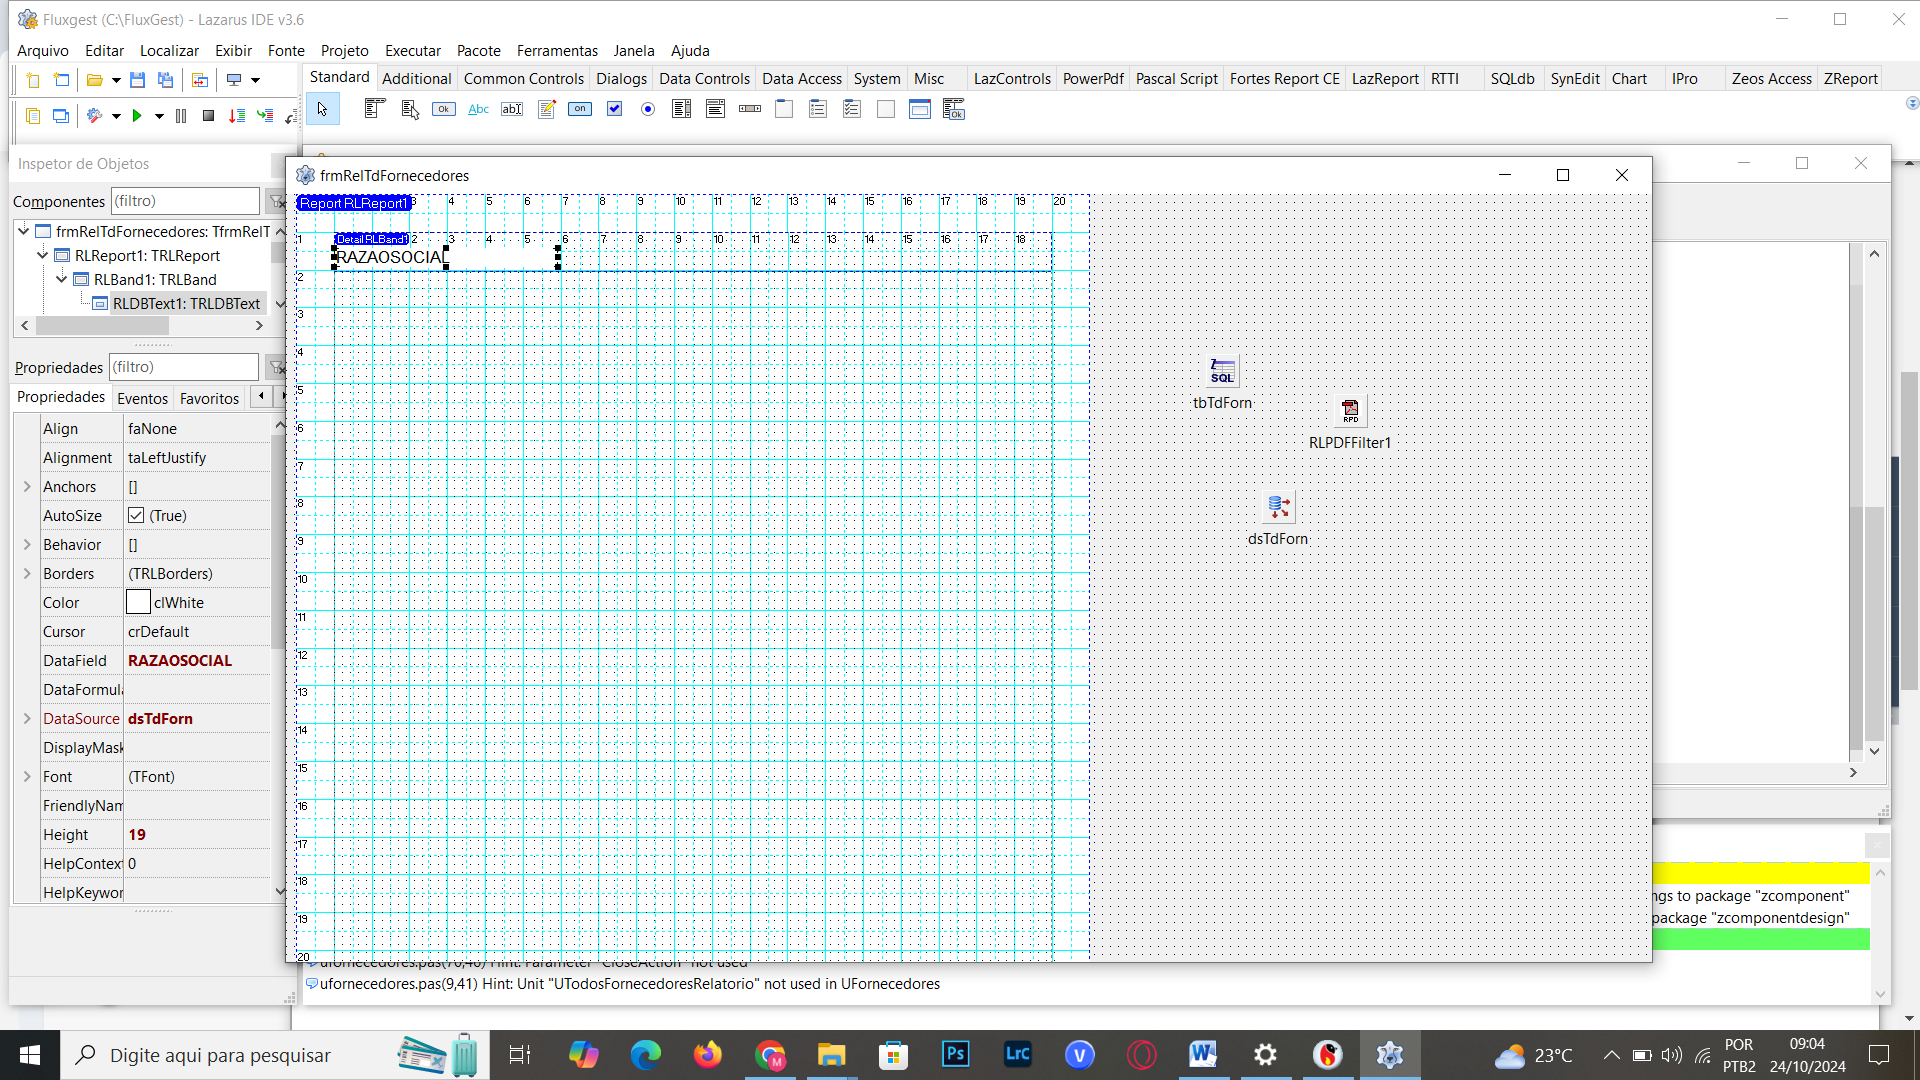Select TComboBox component in palette

(x=716, y=109)
